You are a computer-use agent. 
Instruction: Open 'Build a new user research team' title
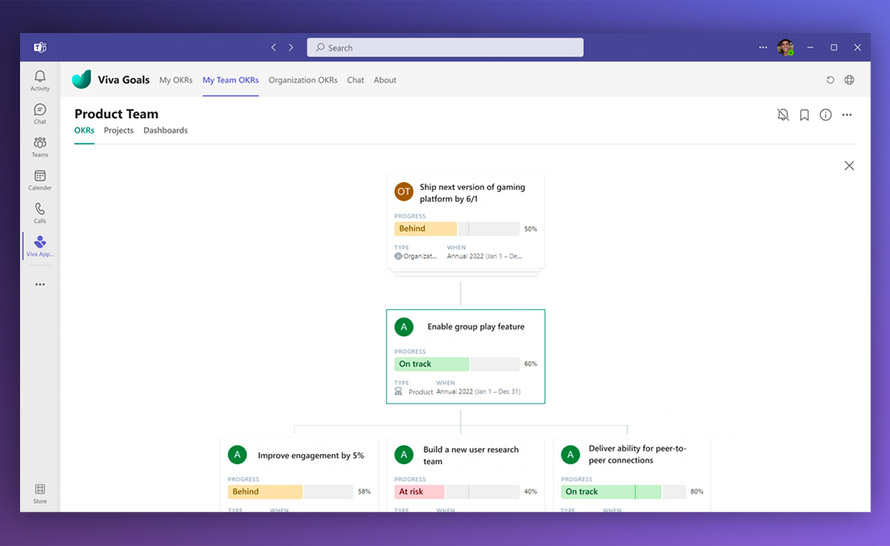click(x=471, y=455)
